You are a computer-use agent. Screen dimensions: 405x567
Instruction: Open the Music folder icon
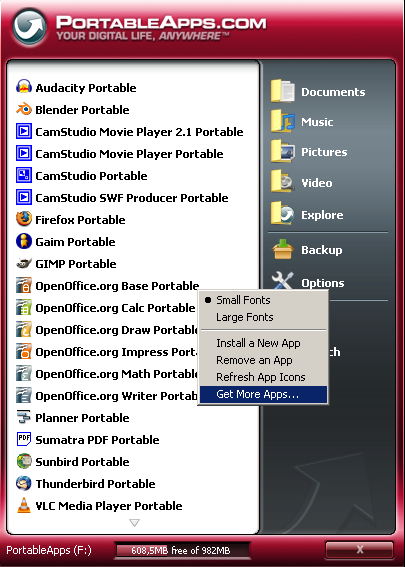(283, 122)
